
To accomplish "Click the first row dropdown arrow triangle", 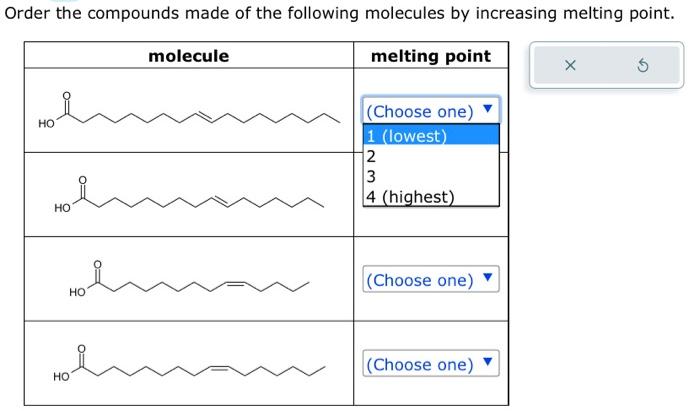I will (488, 108).
